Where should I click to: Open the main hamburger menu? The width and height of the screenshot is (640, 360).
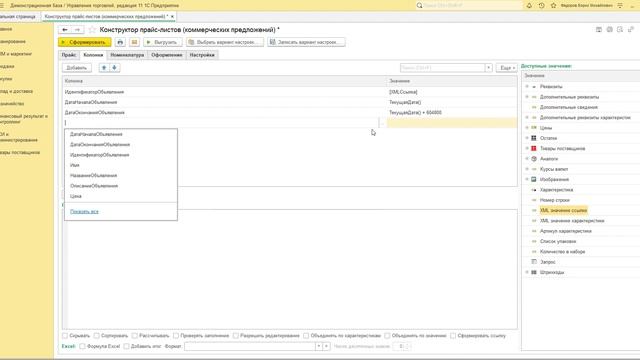2,5
